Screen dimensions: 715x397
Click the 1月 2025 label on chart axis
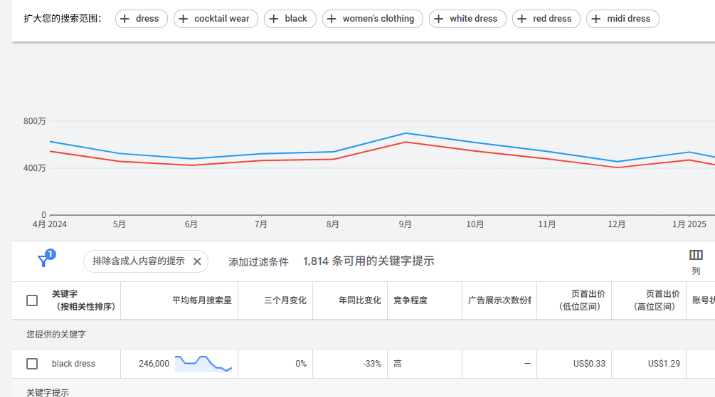pos(689,224)
